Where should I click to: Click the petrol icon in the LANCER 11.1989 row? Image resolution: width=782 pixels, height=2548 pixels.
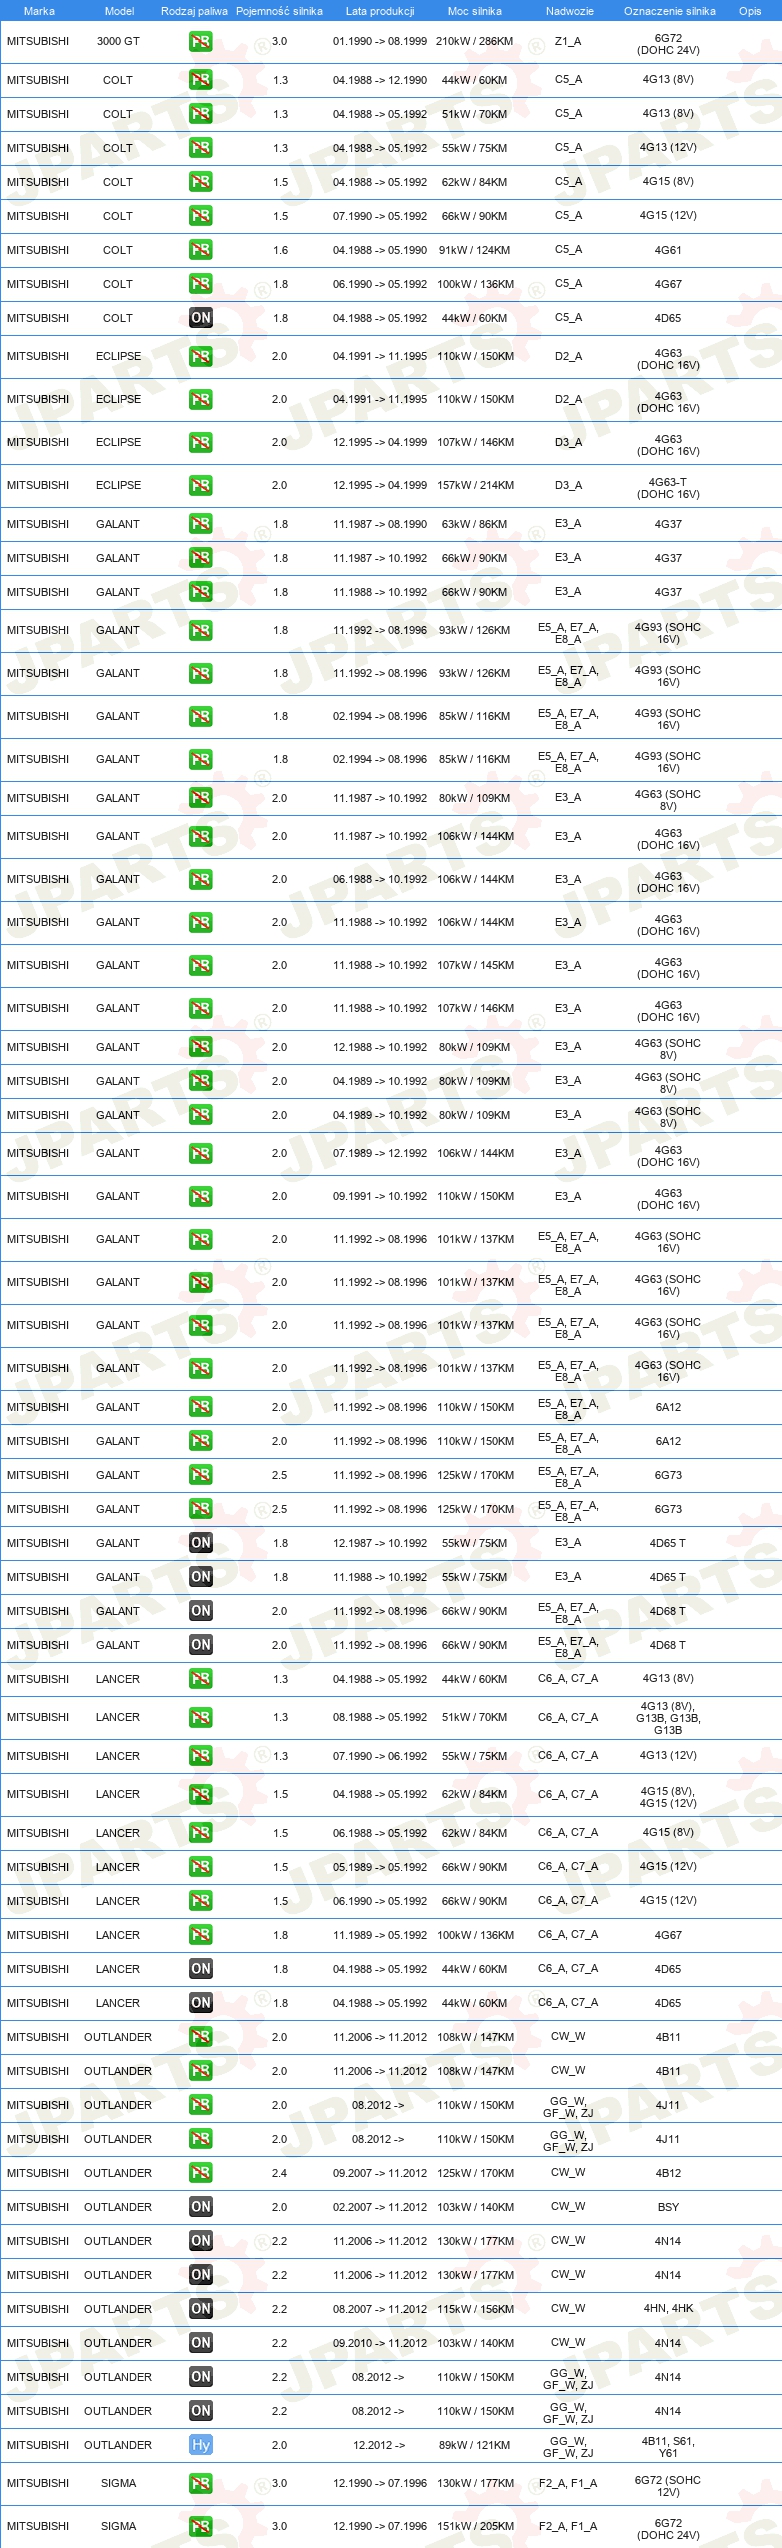click(x=200, y=1934)
